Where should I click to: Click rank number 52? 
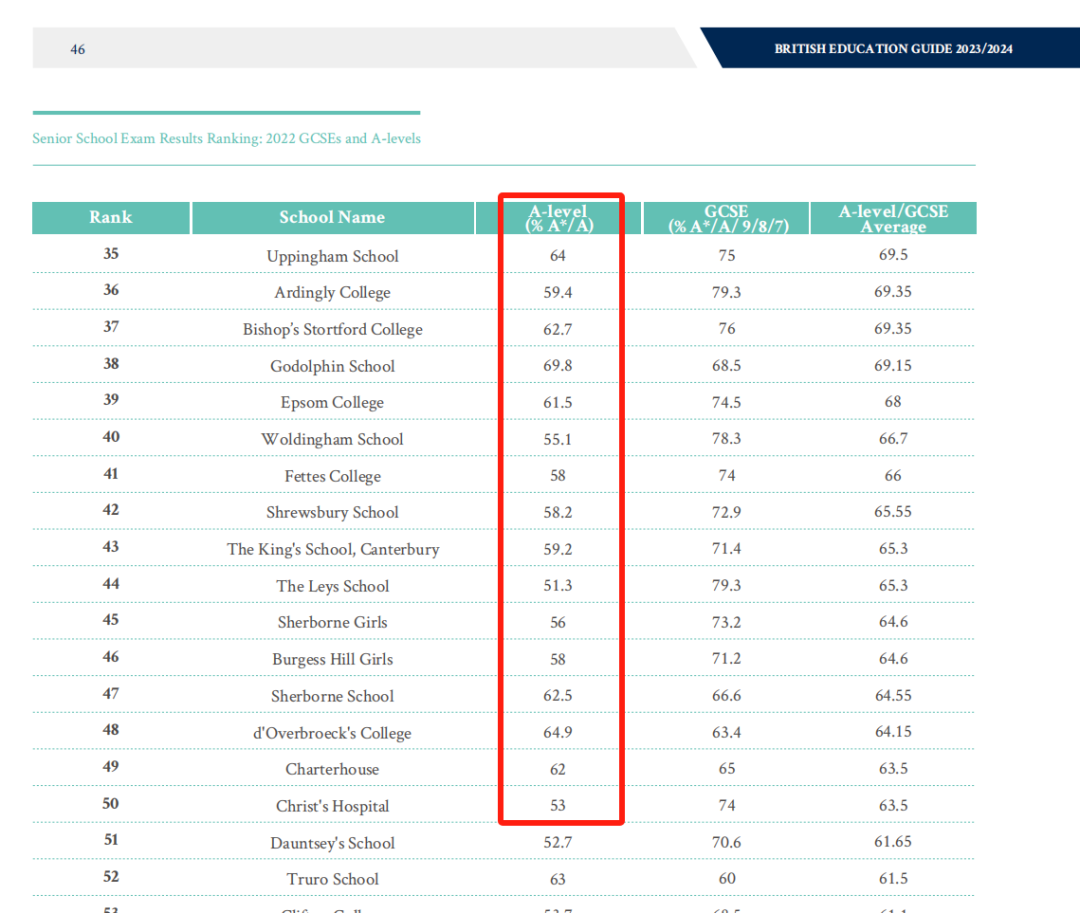point(111,877)
